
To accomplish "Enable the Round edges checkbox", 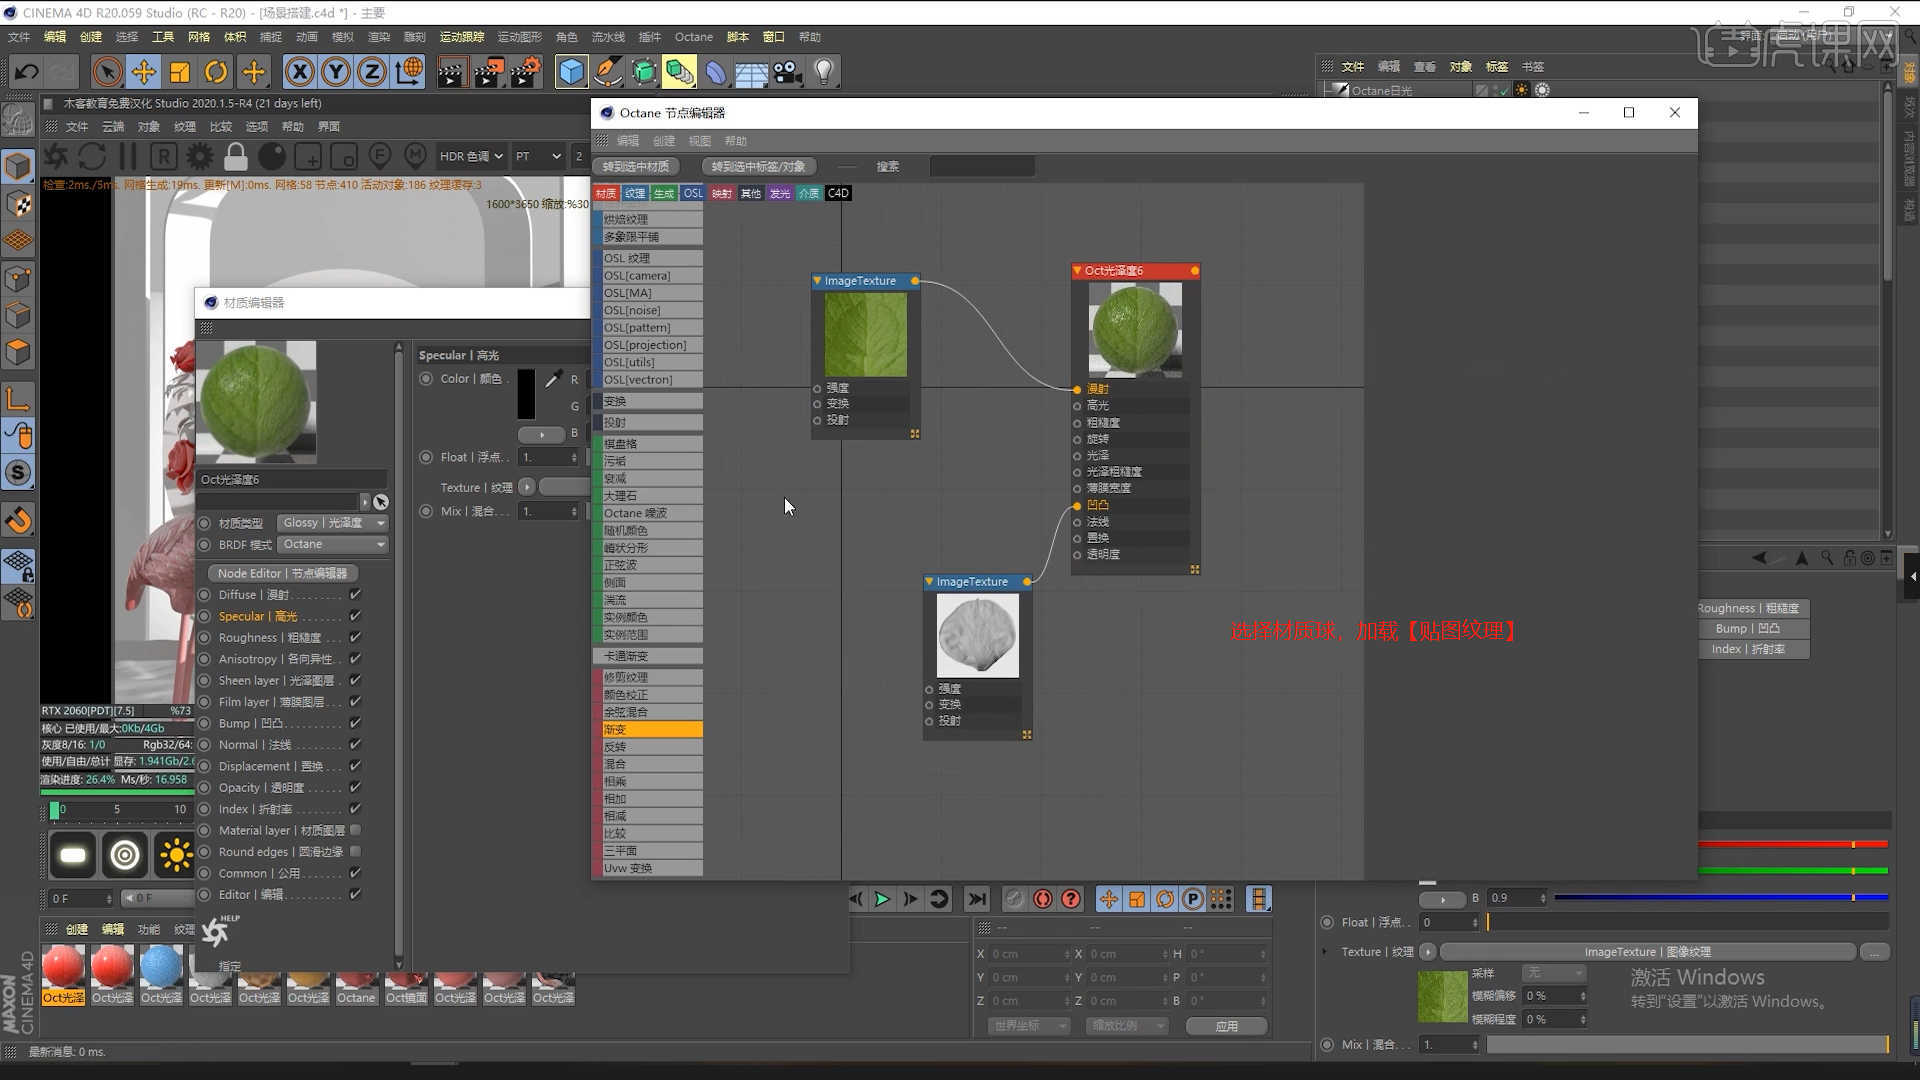I will pyautogui.click(x=355, y=852).
